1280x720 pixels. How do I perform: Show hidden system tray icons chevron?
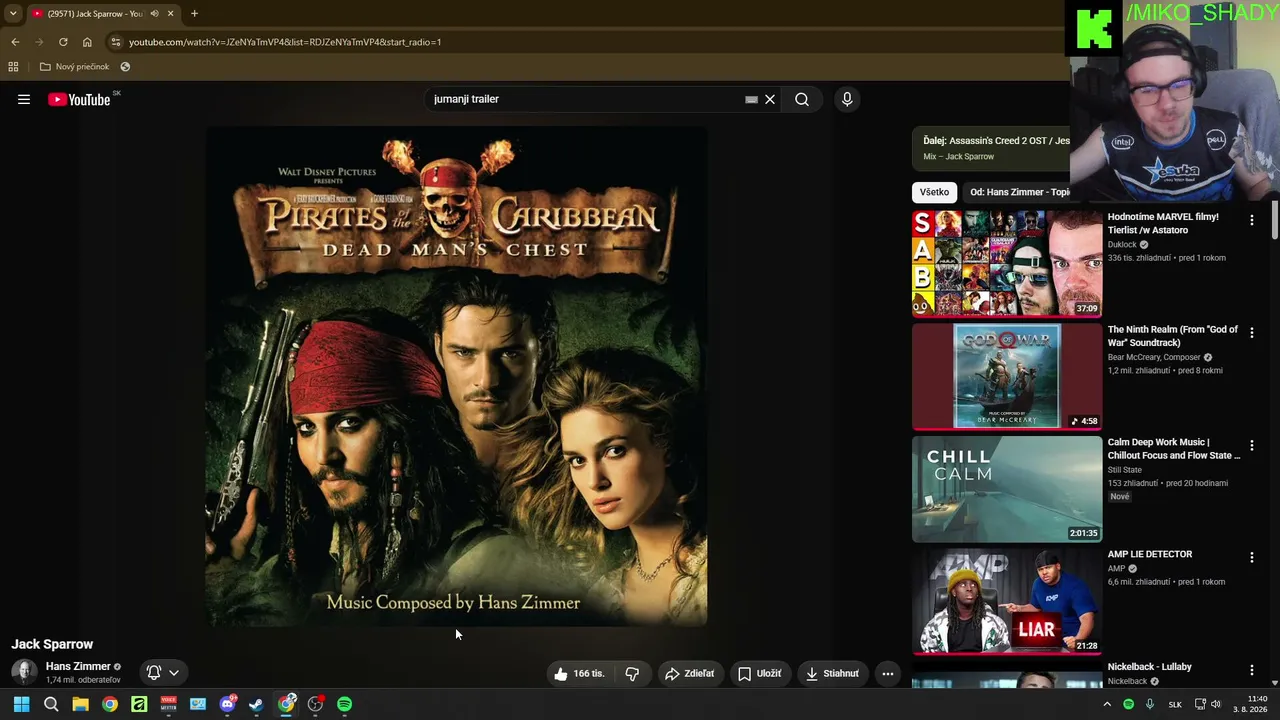point(1107,704)
